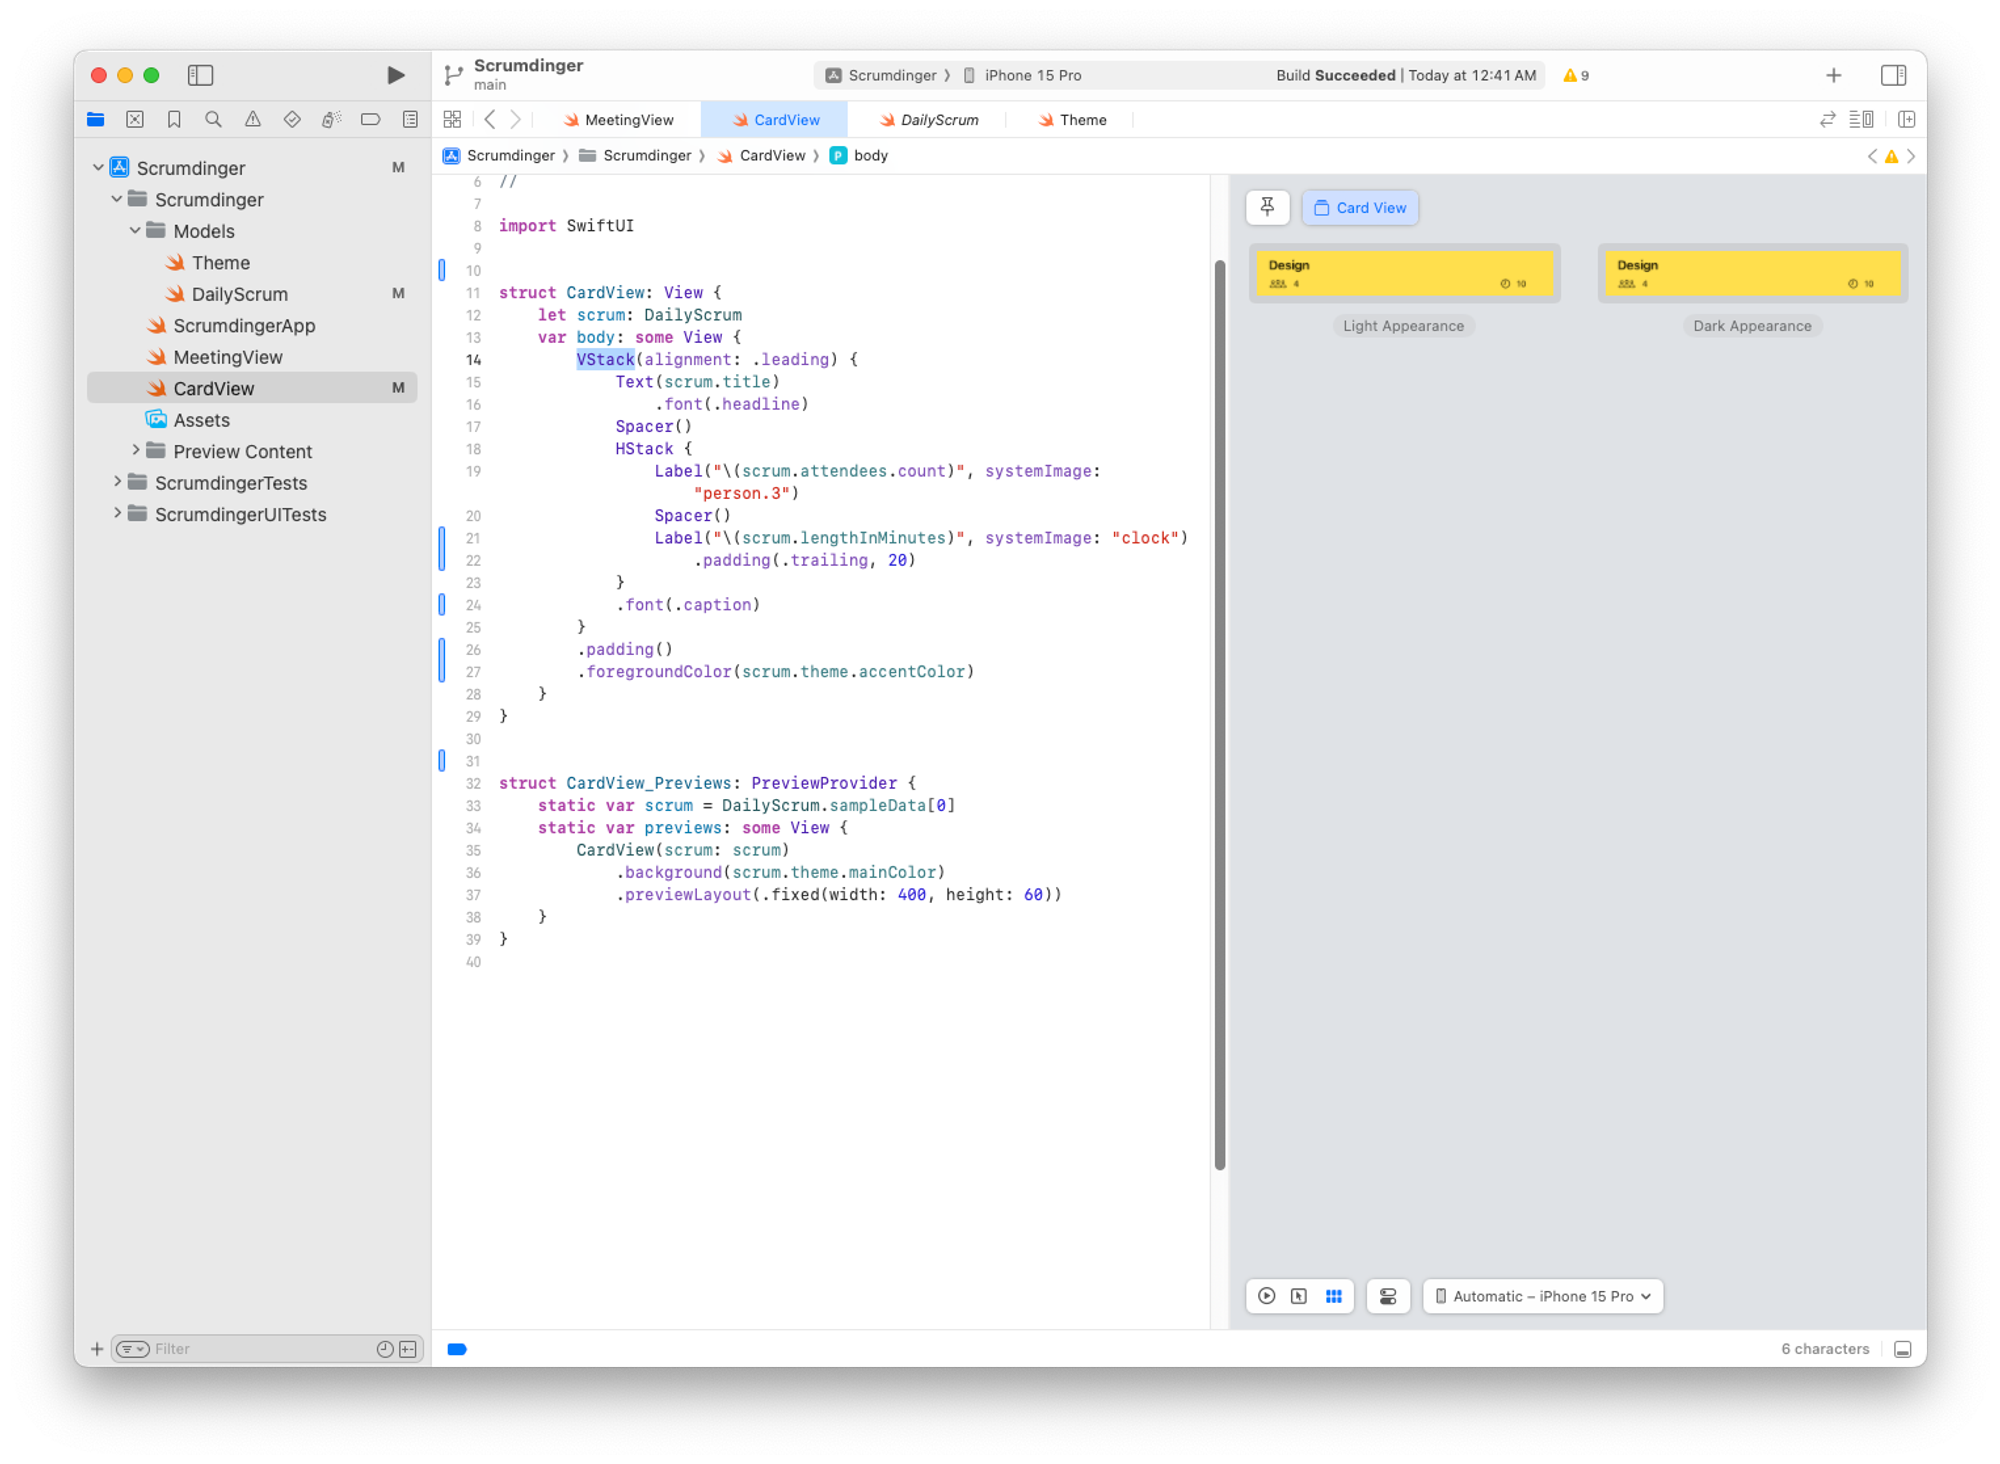Open the Source Control navigator icon
2000x1464 pixels.
[135, 119]
